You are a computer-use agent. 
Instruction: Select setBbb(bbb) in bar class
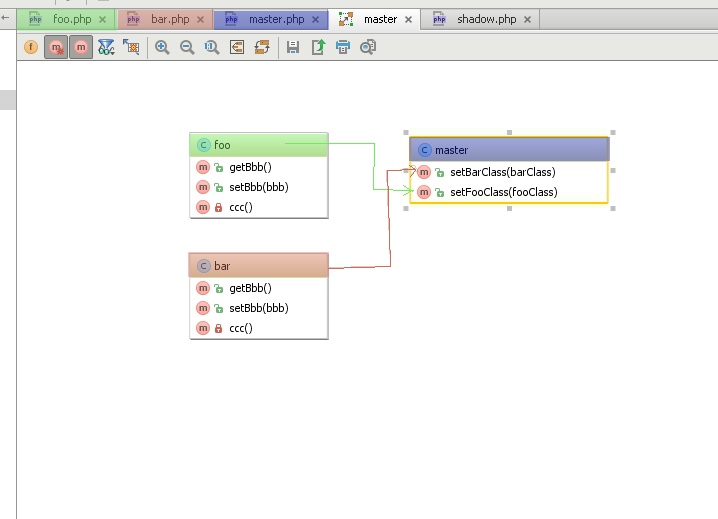(259, 308)
